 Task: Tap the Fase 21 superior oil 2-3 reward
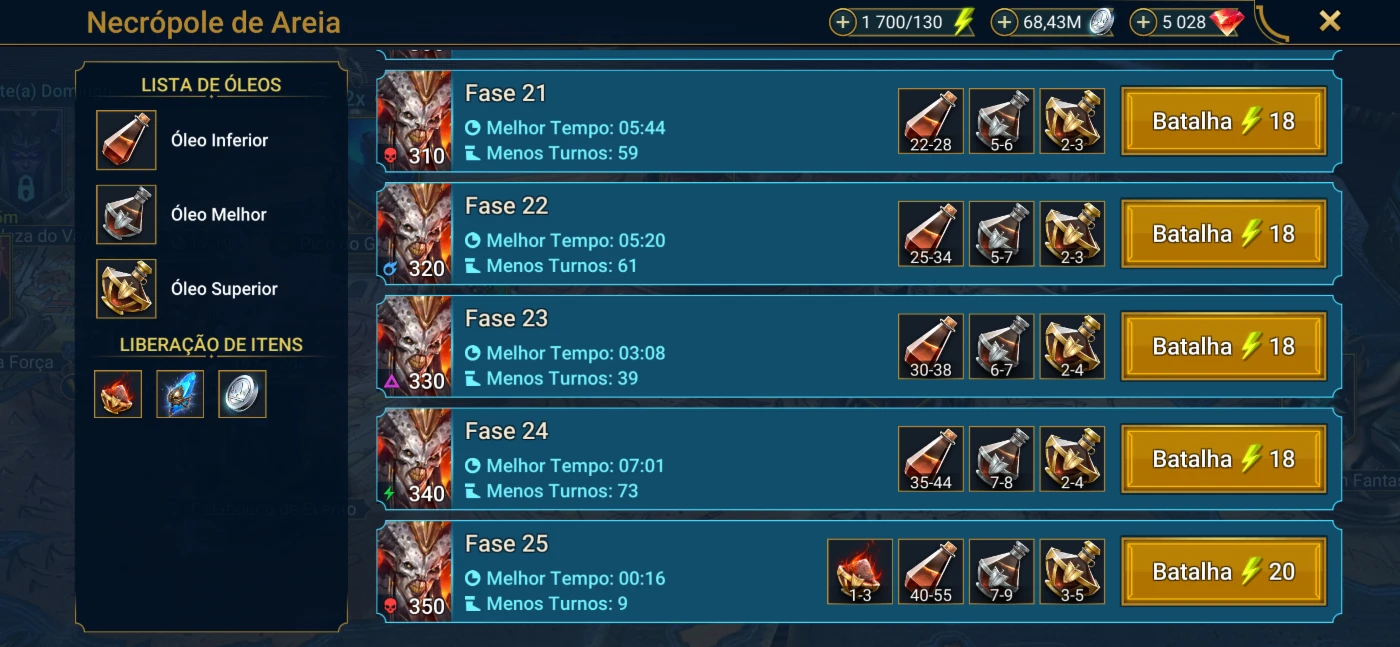point(1072,121)
